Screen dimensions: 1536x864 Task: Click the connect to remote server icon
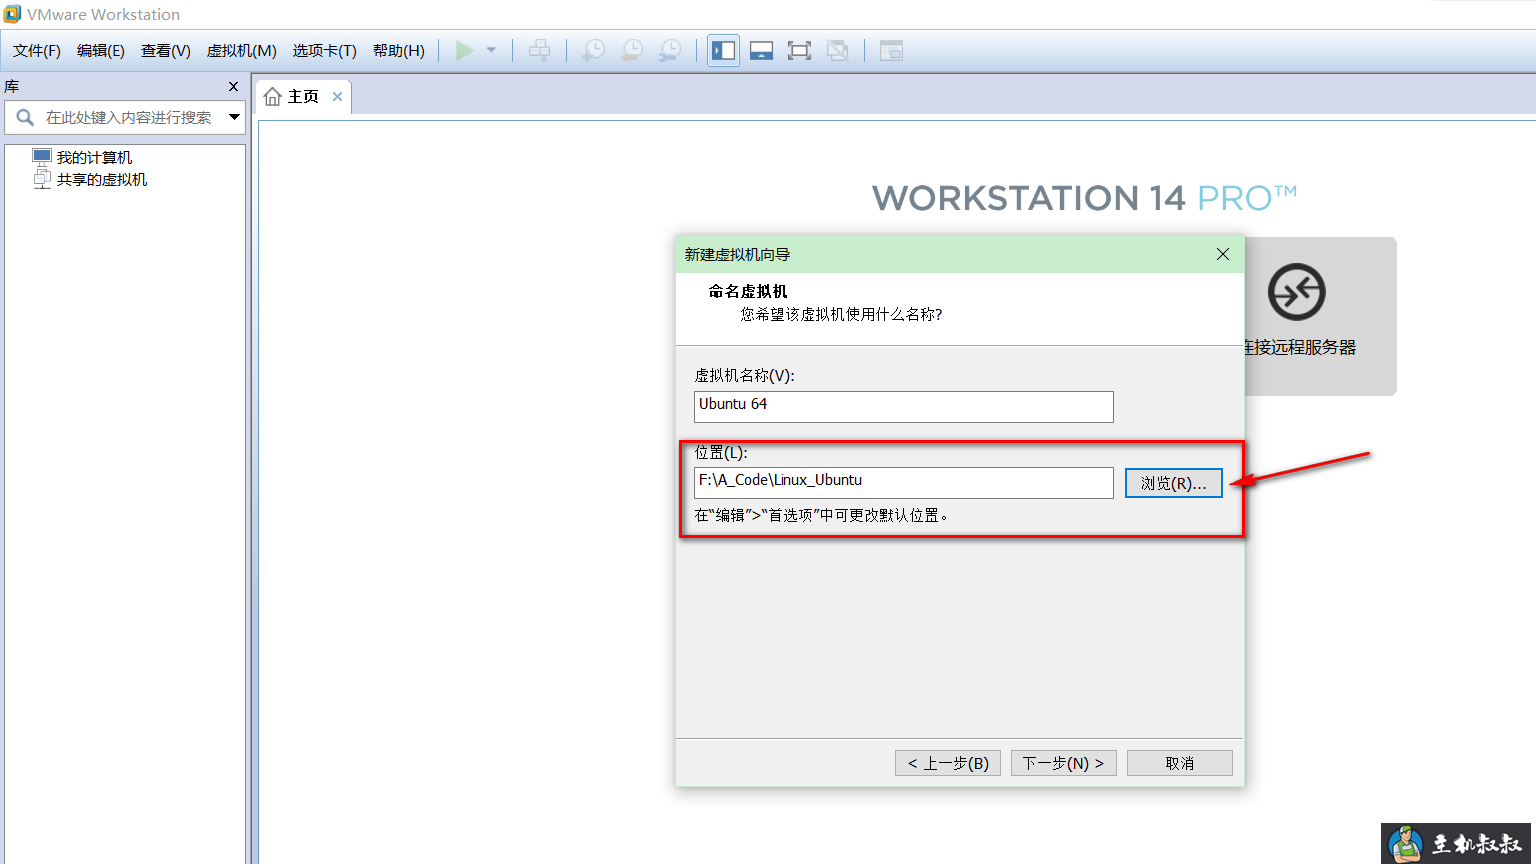1297,292
